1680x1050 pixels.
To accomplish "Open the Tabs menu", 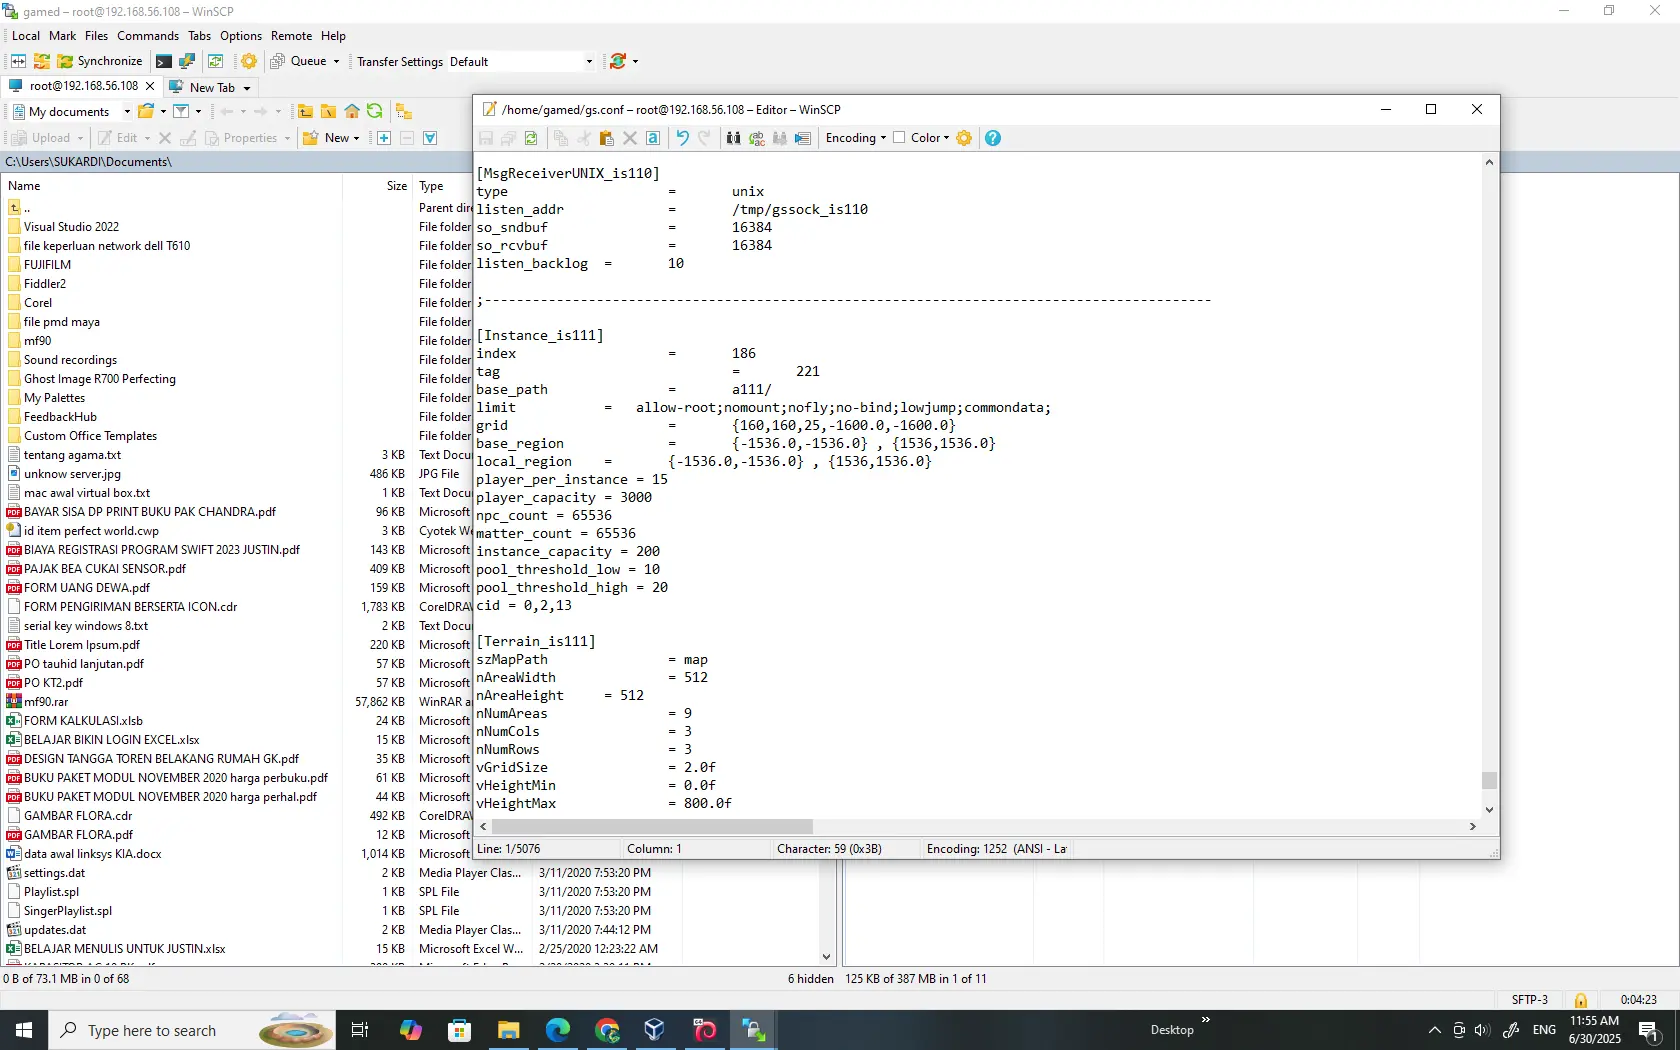I will (200, 36).
